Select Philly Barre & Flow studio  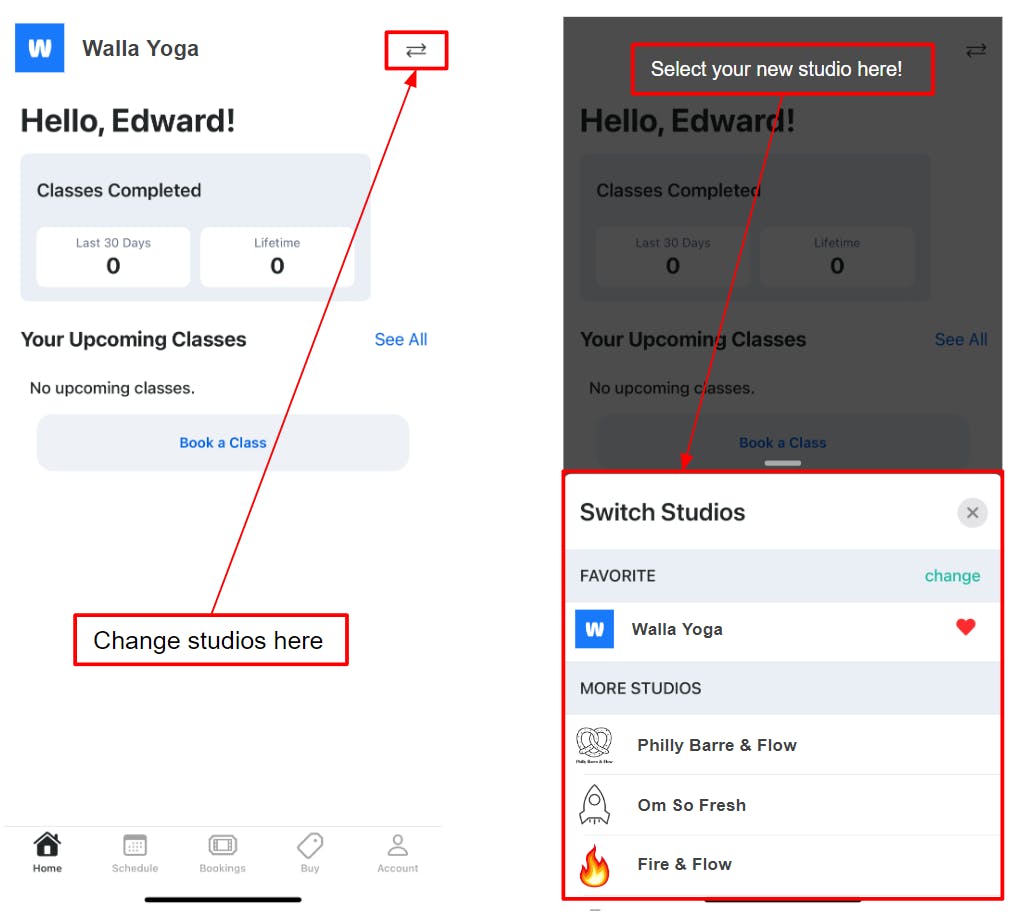[x=783, y=745]
